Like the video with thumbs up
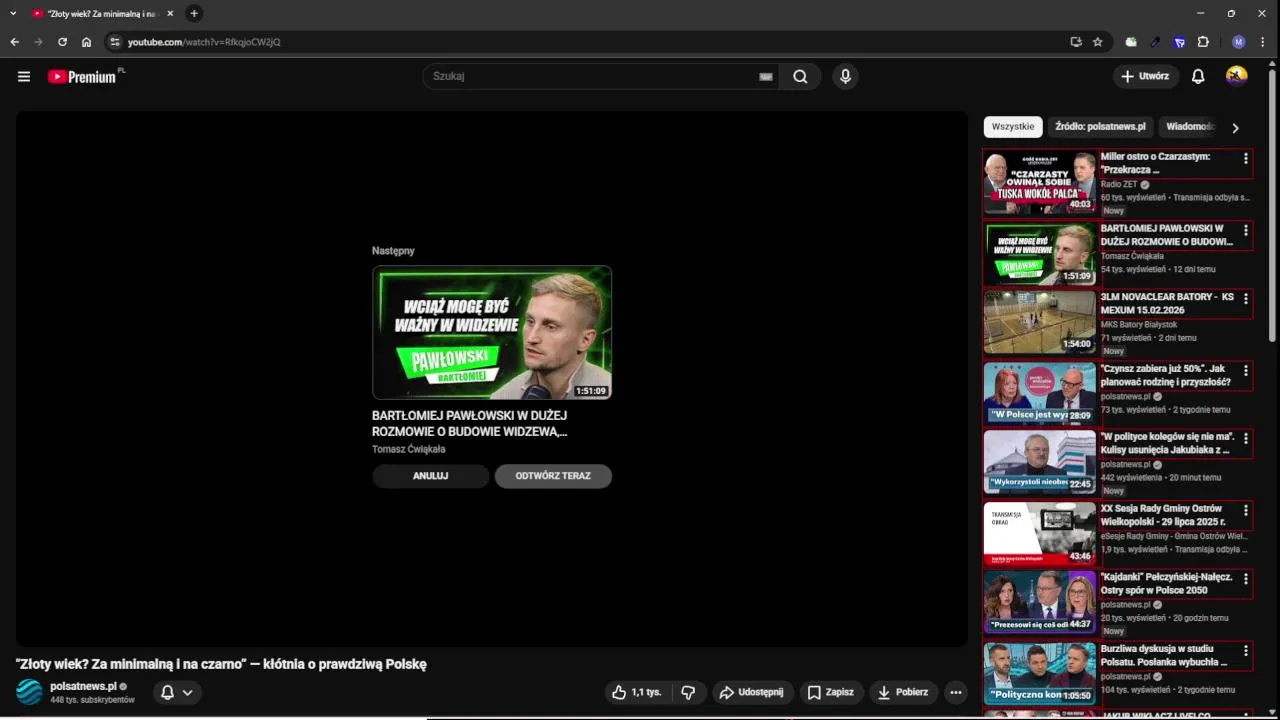This screenshot has width=1280, height=720. coord(636,692)
